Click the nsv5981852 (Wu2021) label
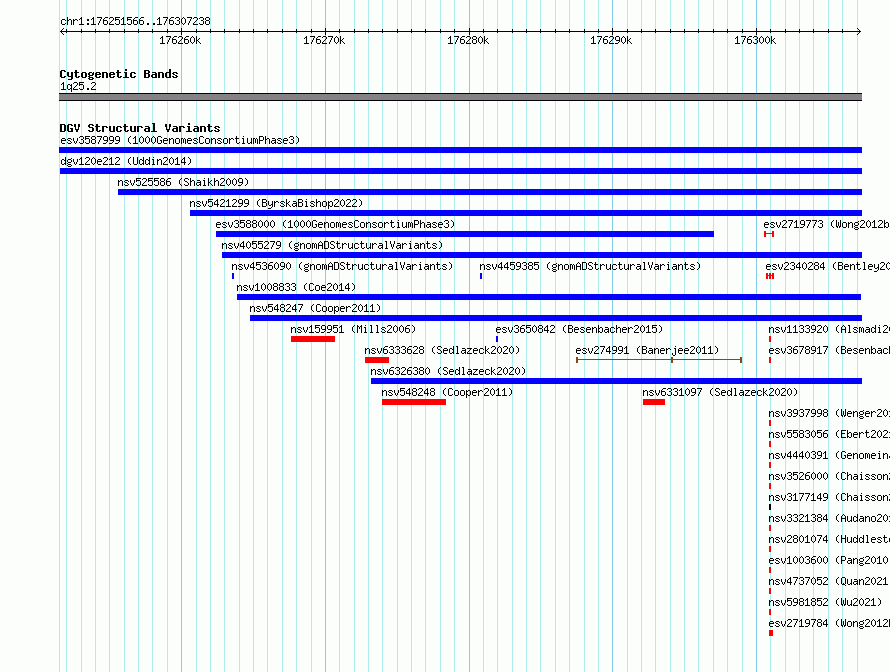The height and width of the screenshot is (672, 890). tap(825, 602)
